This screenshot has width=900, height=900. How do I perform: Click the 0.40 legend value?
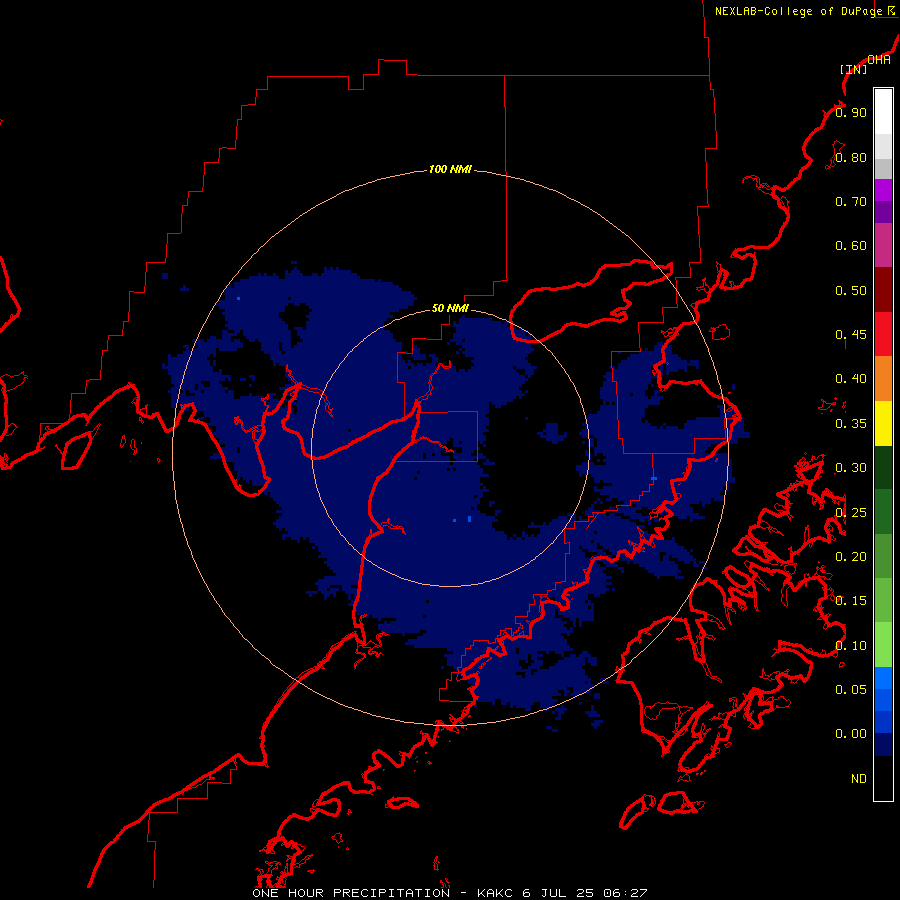tap(851, 379)
